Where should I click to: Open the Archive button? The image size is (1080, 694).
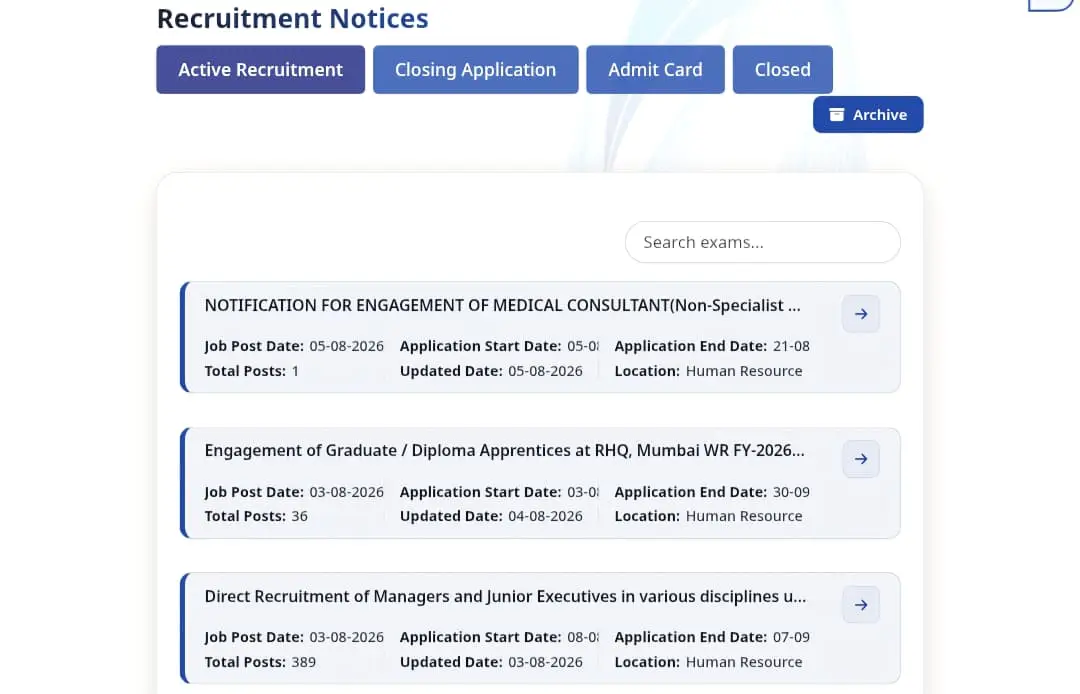pyautogui.click(x=868, y=114)
